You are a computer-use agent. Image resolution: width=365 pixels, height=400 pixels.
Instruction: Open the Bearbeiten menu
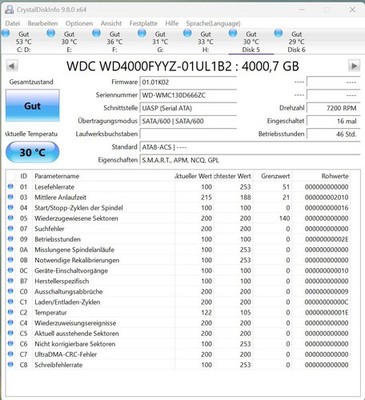[x=43, y=23]
